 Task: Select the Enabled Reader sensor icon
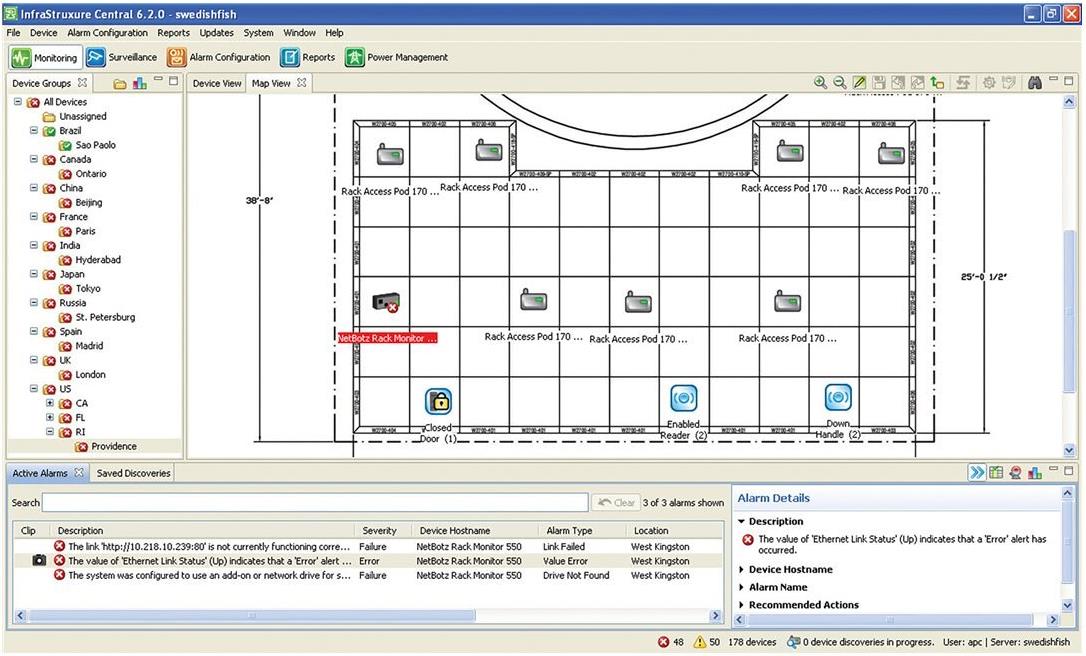684,398
